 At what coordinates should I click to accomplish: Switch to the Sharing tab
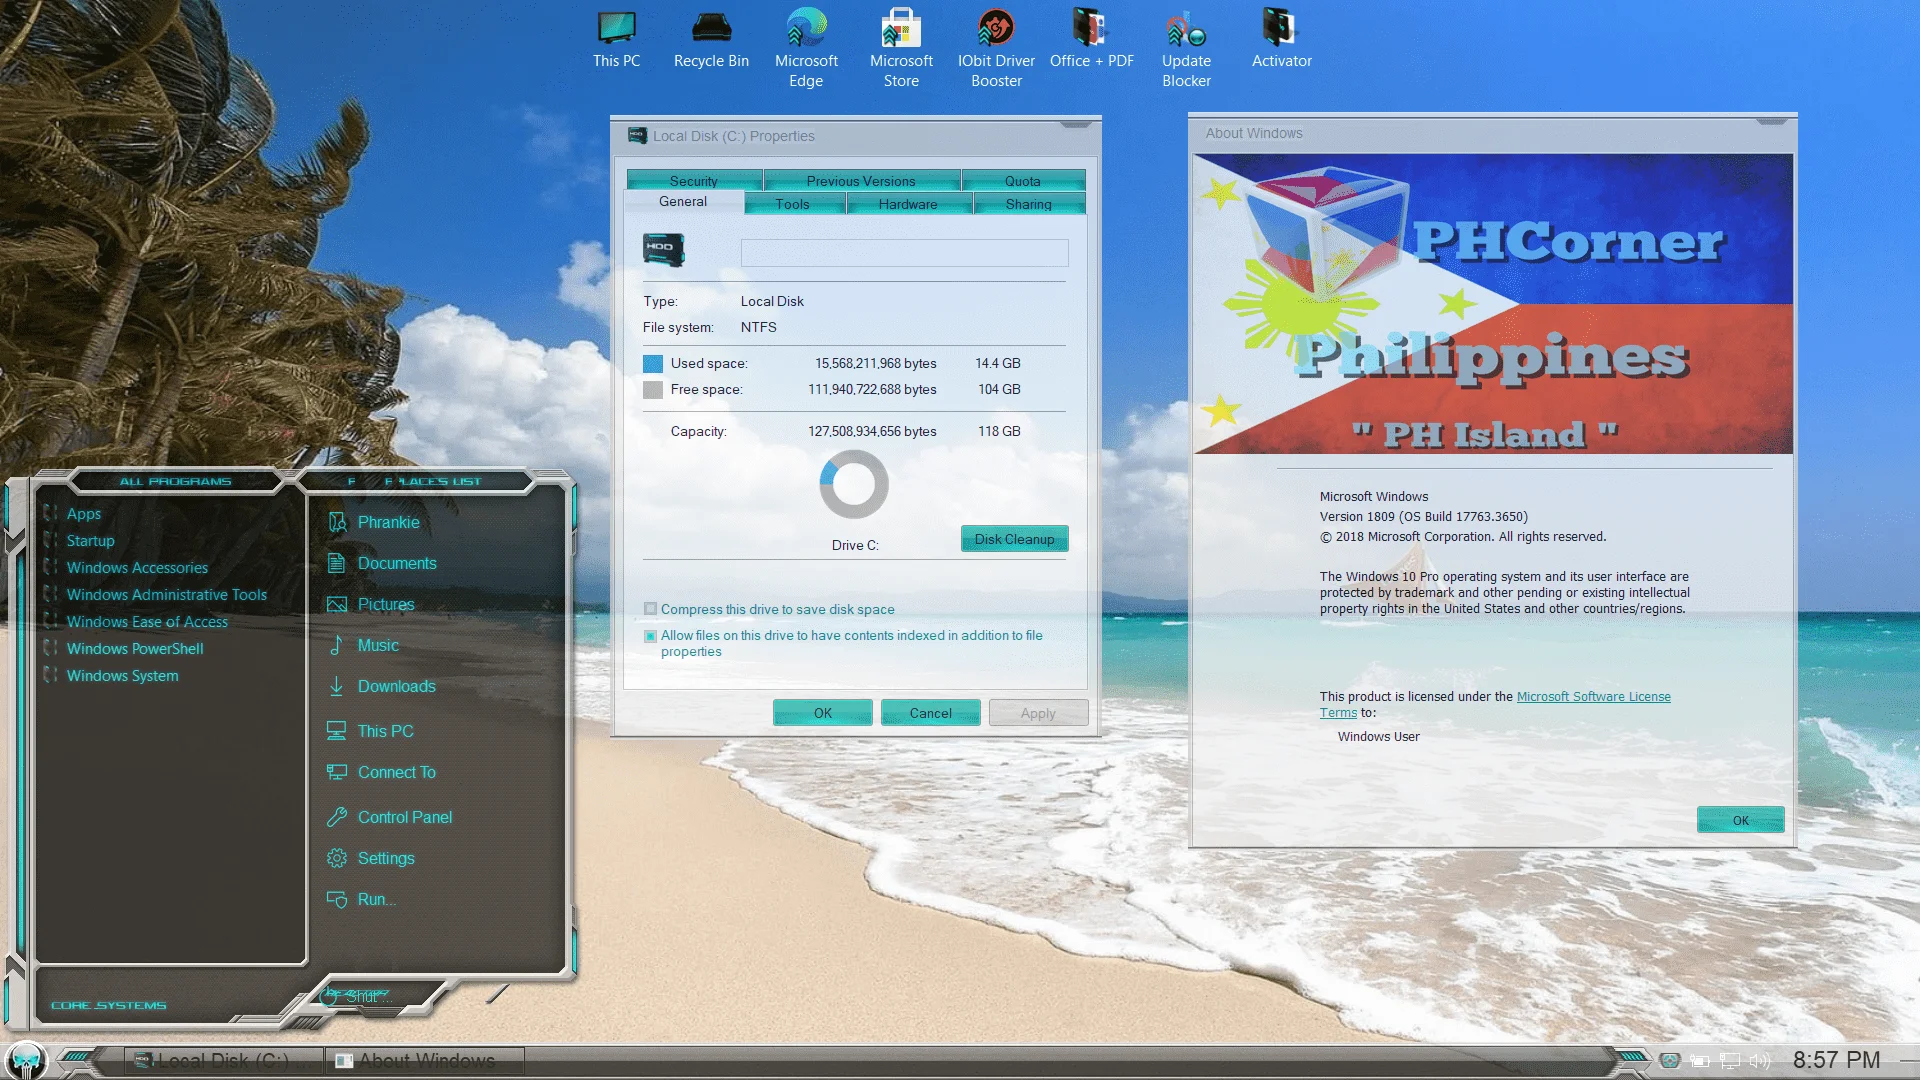click(x=1029, y=204)
